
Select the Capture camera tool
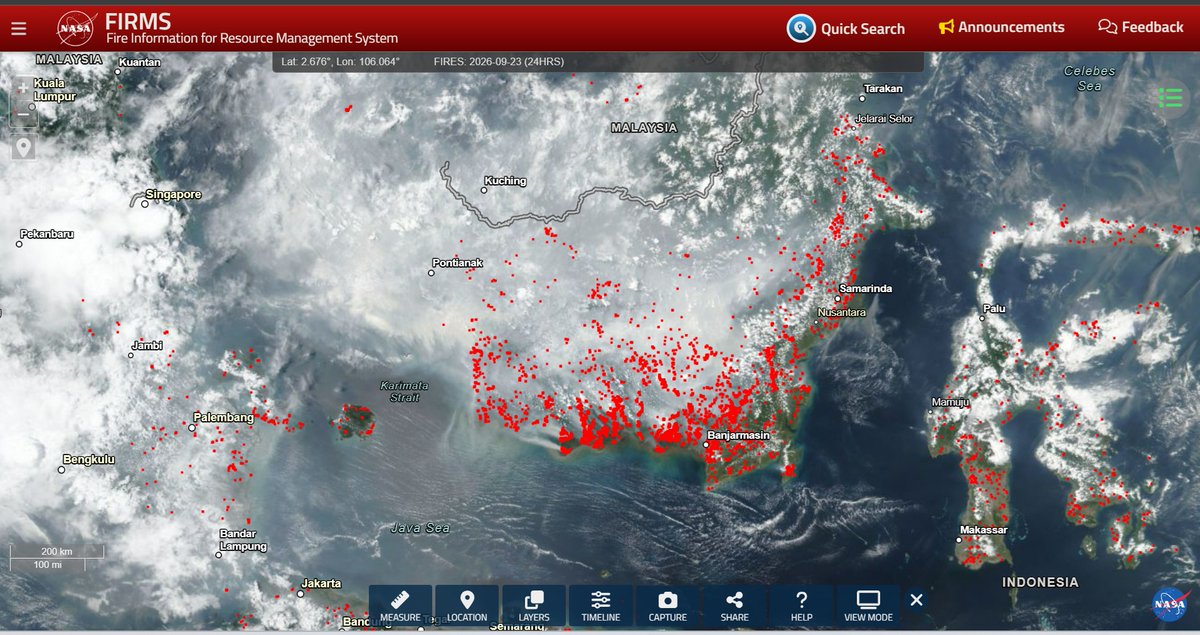coord(667,606)
